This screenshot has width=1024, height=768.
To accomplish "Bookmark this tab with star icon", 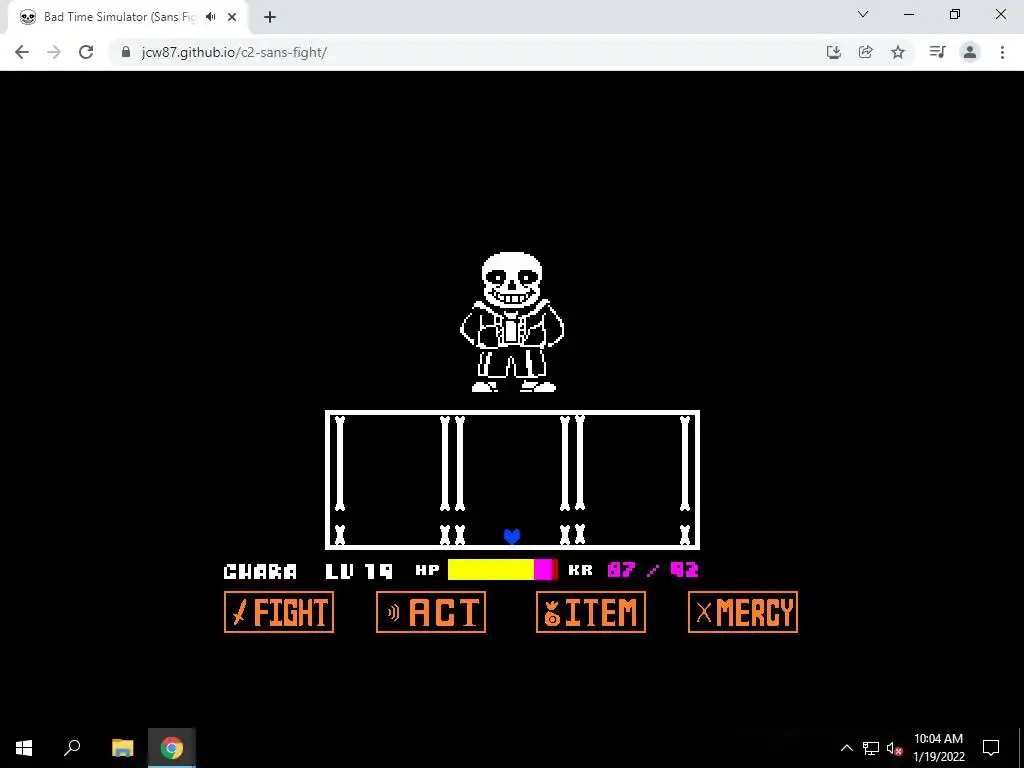I will pyautogui.click(x=898, y=52).
